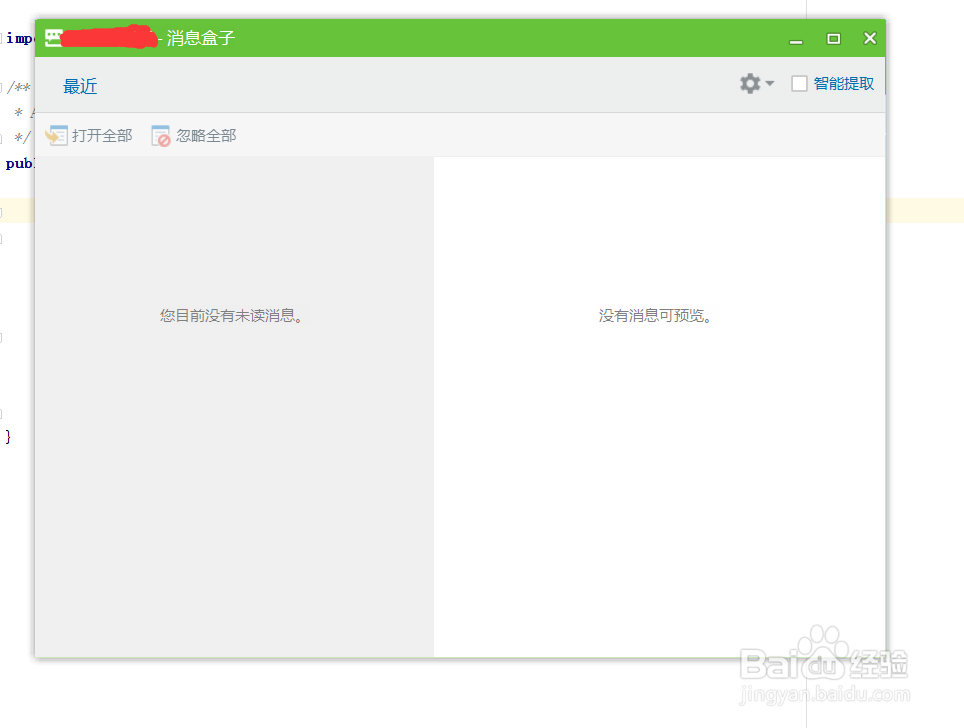
Task: Click the public keyword in the code editor
Action: point(17,163)
